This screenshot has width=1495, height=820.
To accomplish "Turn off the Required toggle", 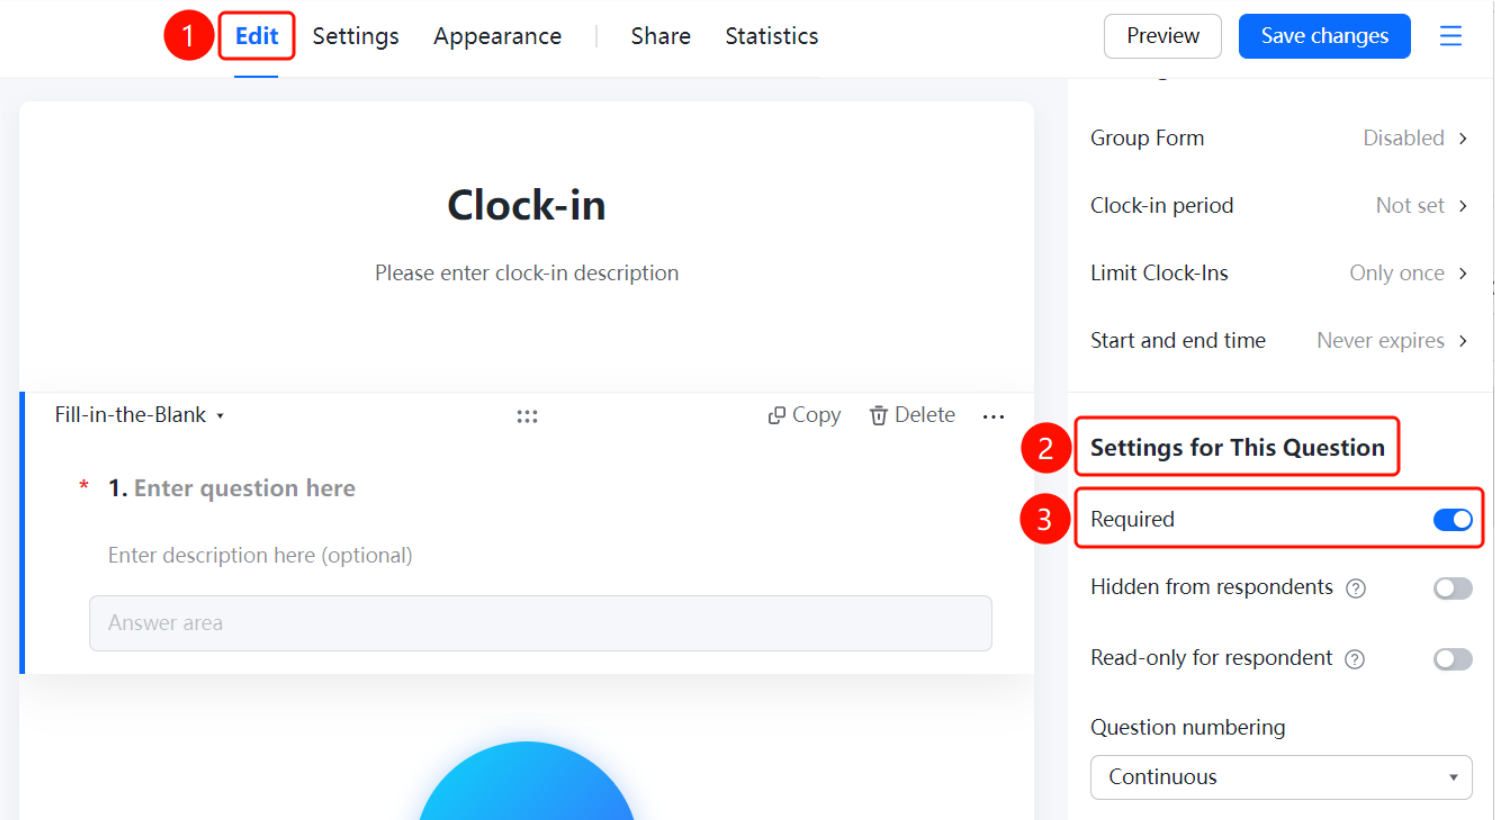I will click(x=1452, y=520).
